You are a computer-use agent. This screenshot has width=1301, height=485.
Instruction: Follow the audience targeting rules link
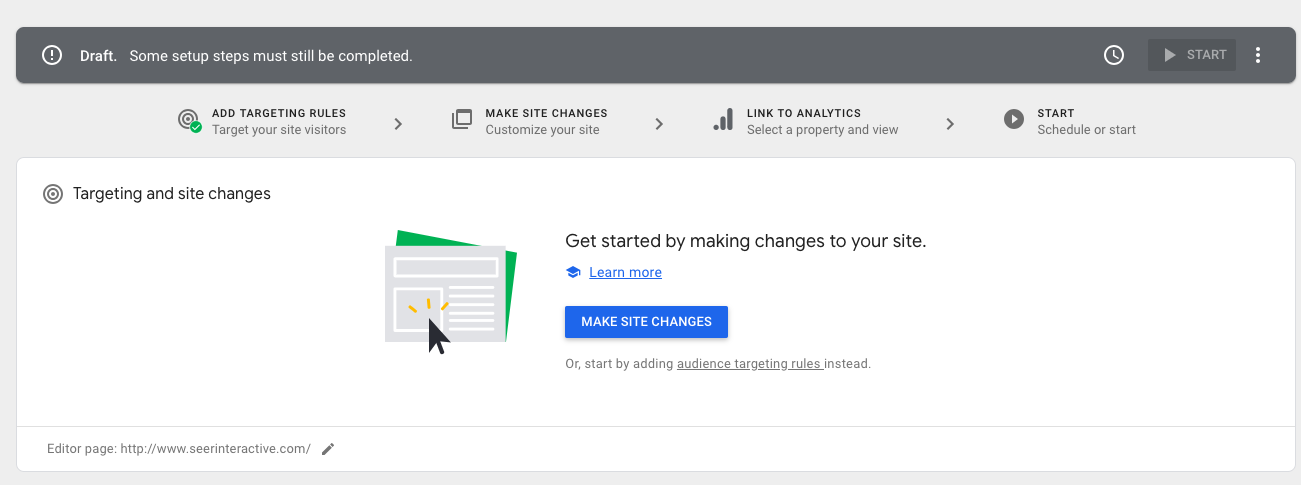pyautogui.click(x=750, y=364)
